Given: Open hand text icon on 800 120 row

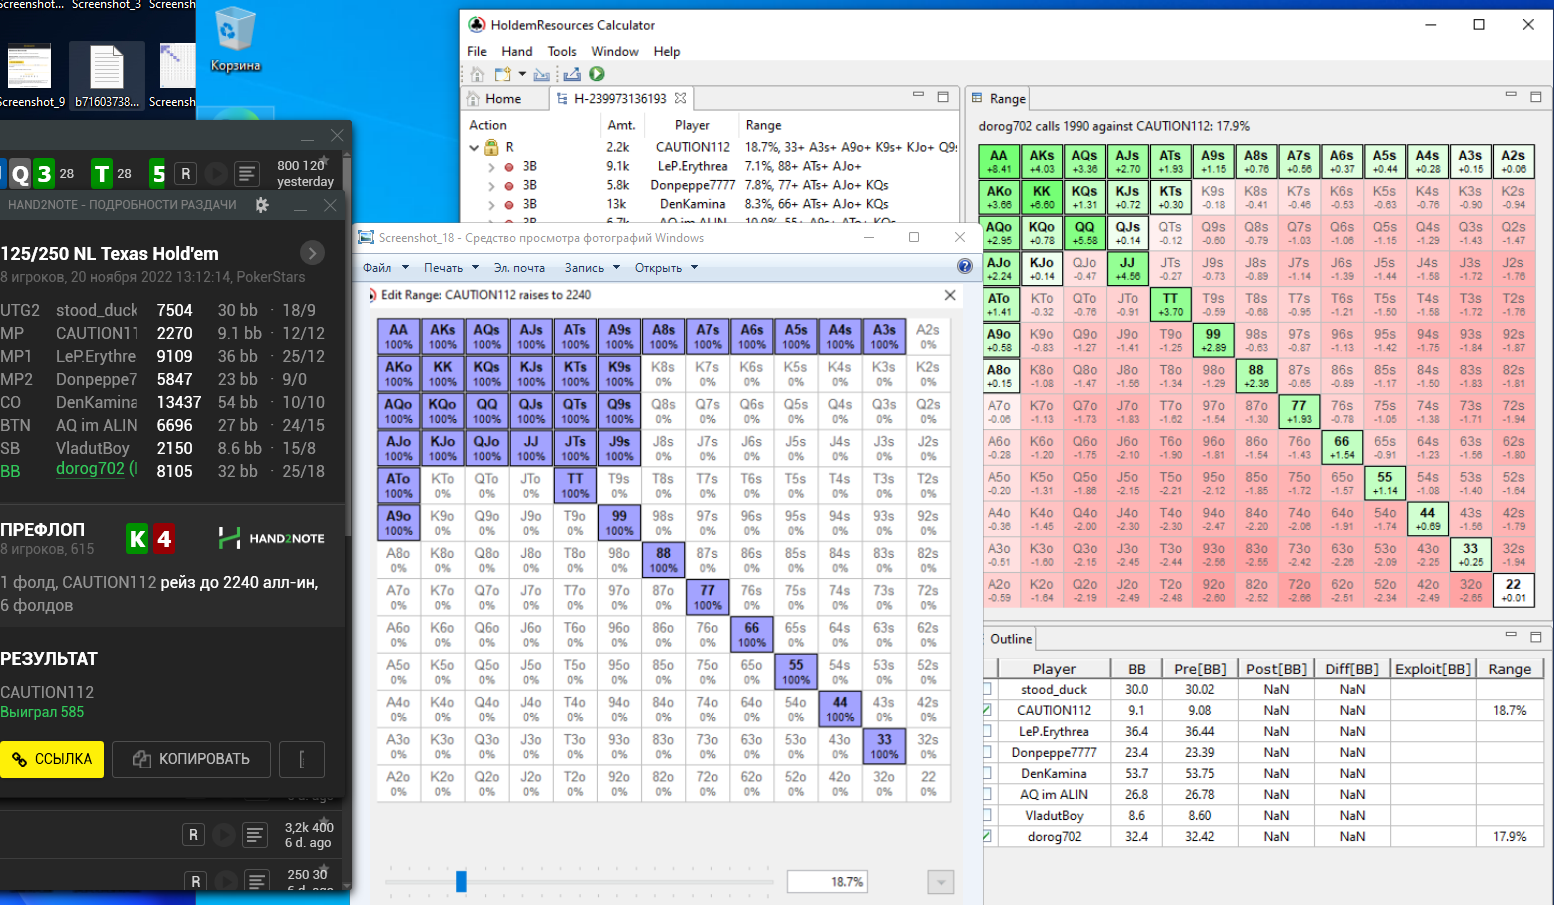Looking at the screenshot, I should coord(247,174).
